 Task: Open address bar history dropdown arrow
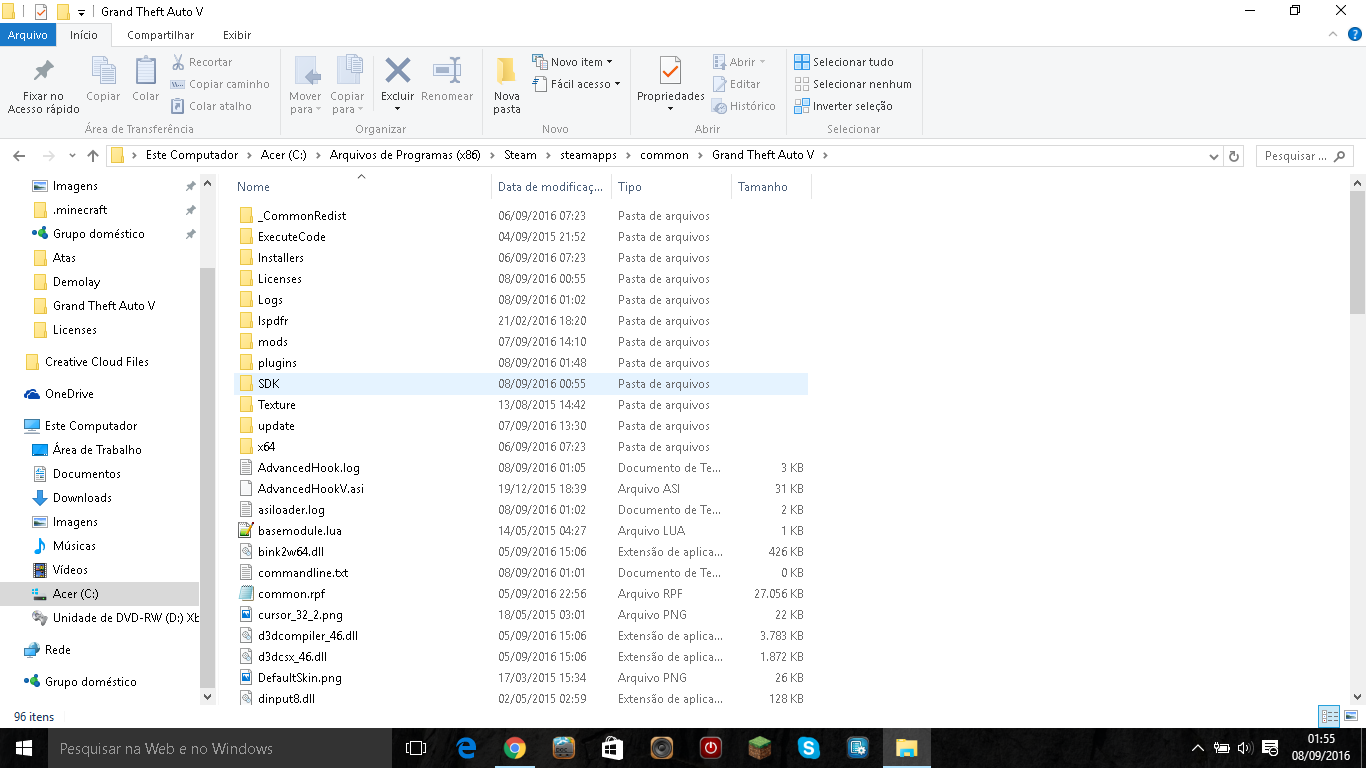coord(1214,156)
